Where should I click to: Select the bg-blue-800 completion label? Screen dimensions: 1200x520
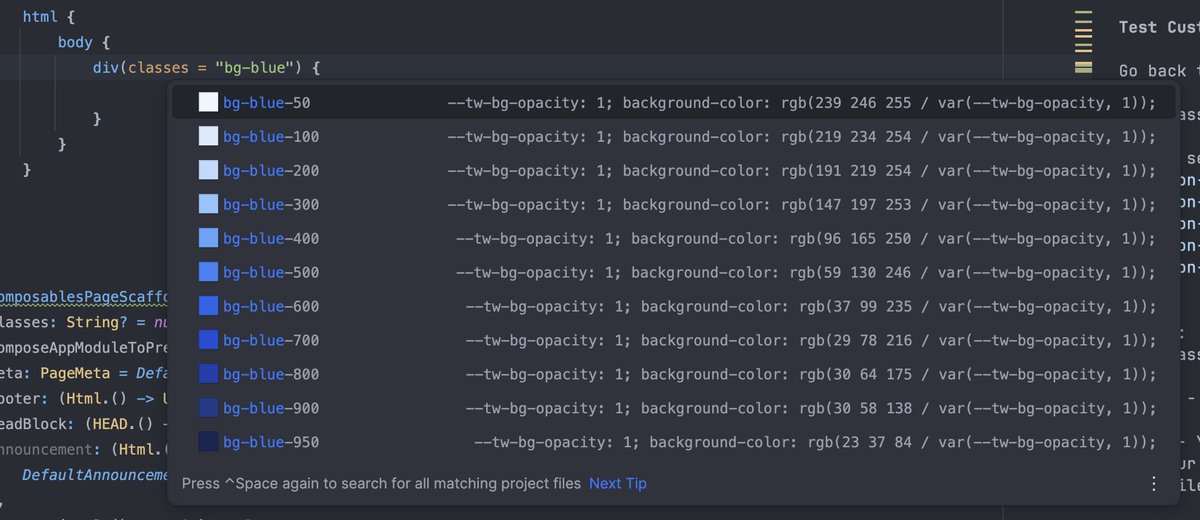click(271, 374)
